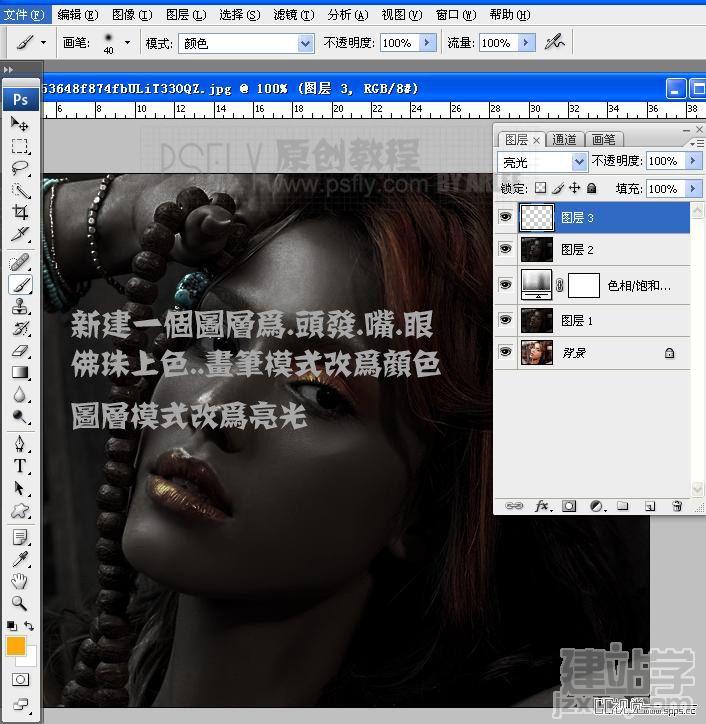Select the History Brush tool
The image size is (706, 724).
click(19, 329)
